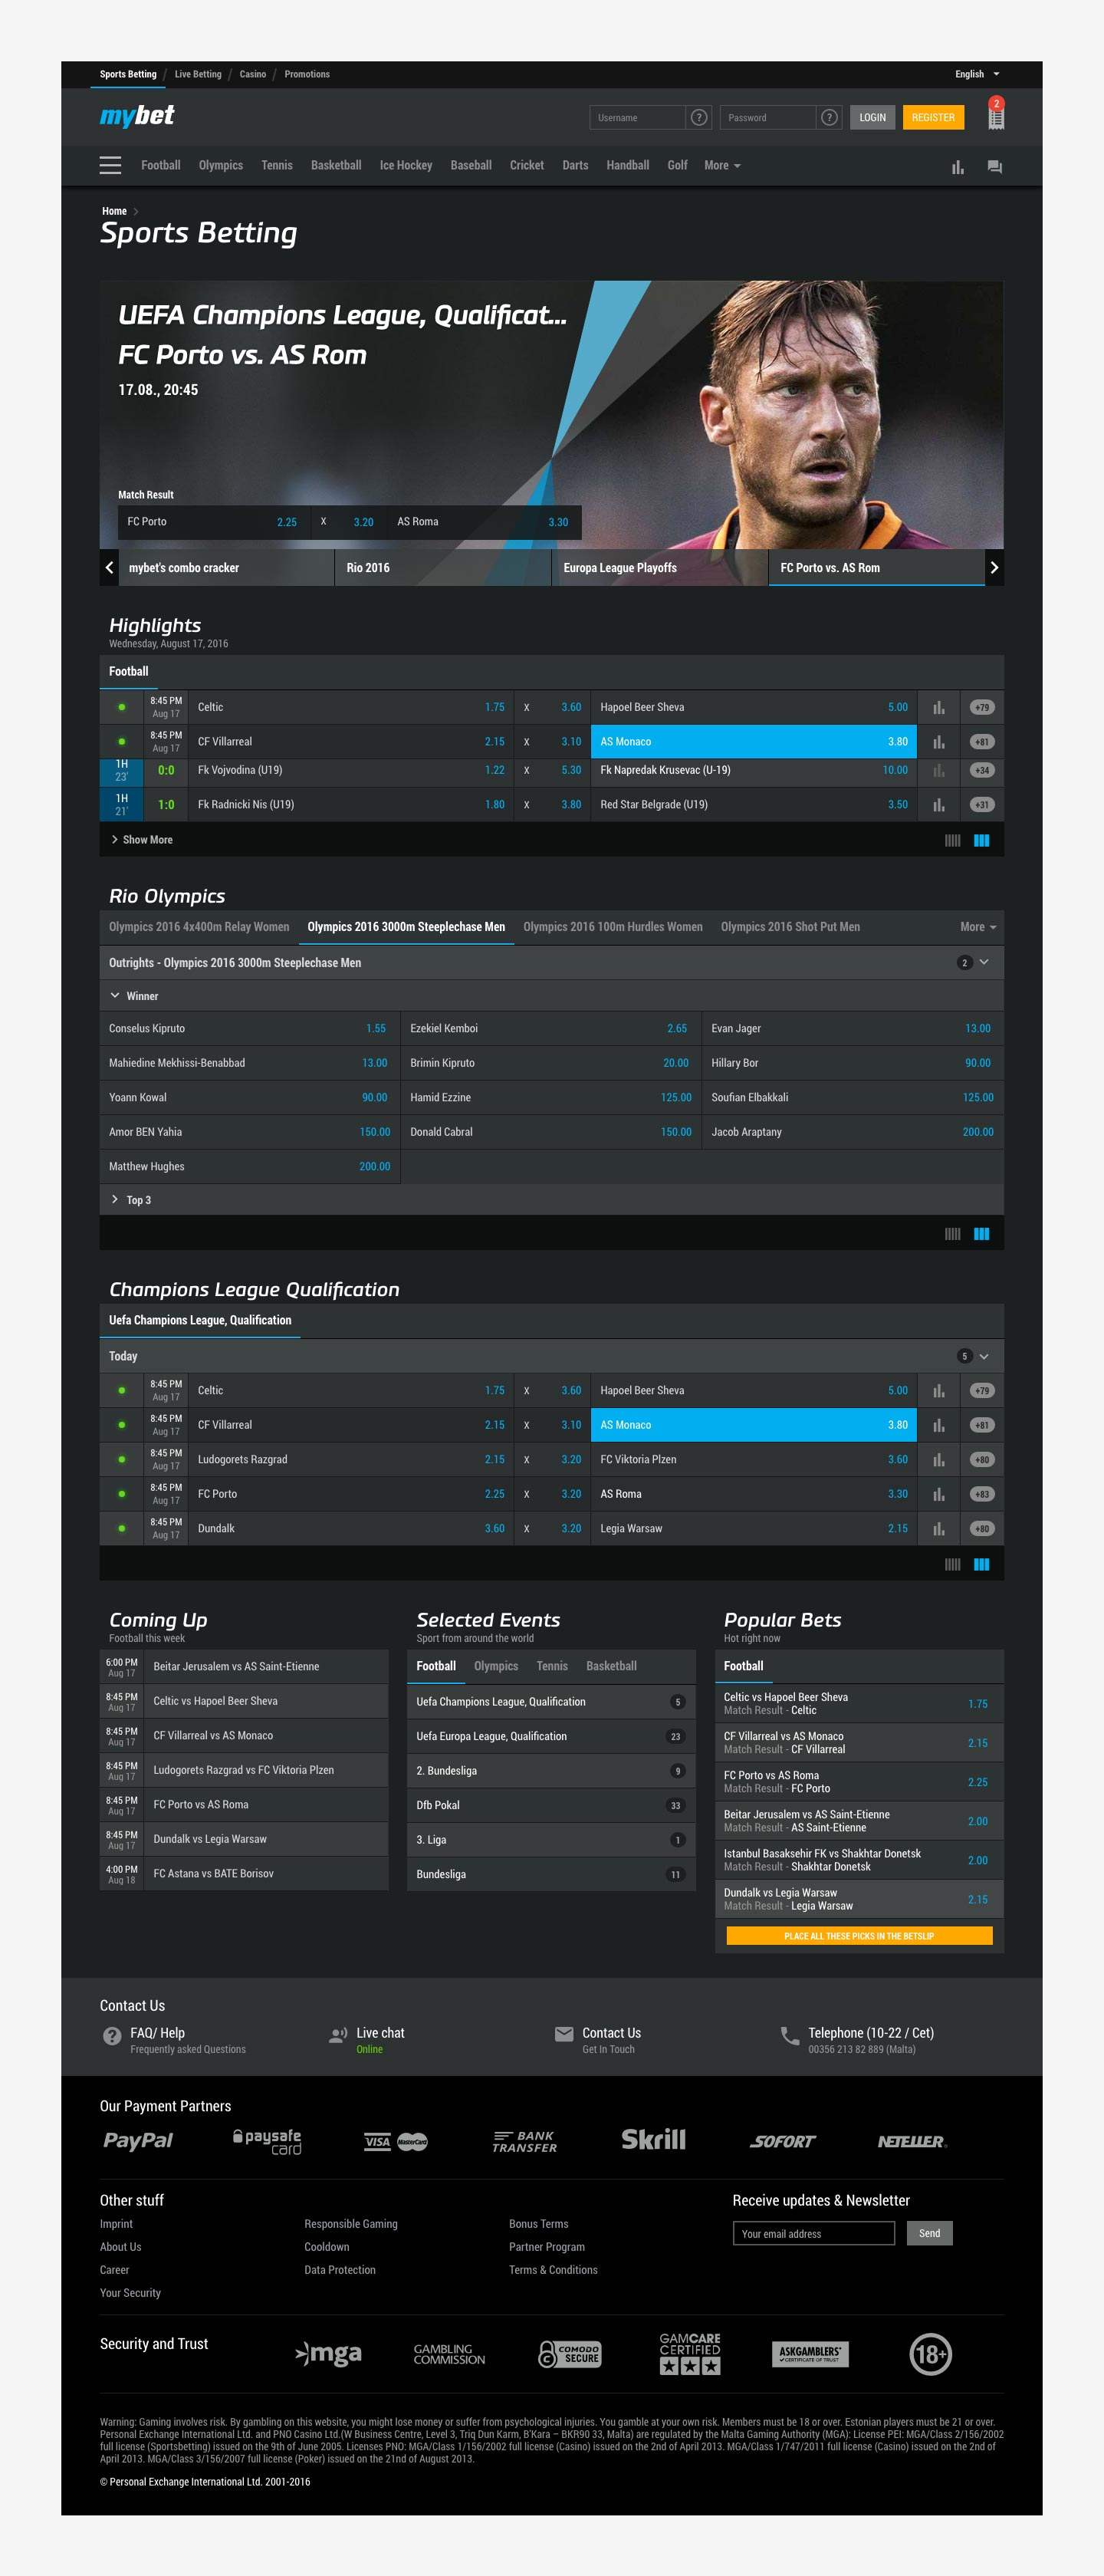This screenshot has width=1104, height=2576.
Task: Click the Home breadcrumb link
Action: pos(114,211)
